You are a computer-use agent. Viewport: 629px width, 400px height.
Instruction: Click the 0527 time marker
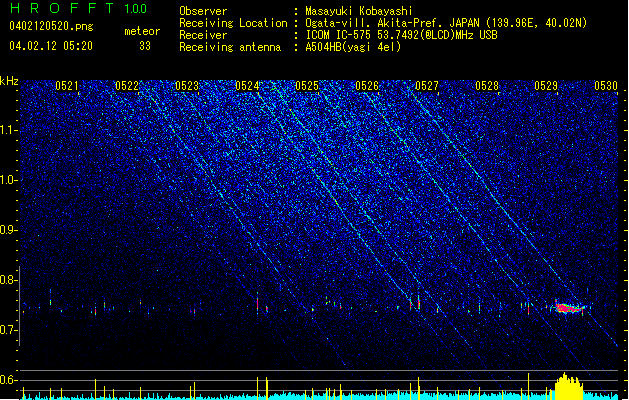(x=427, y=86)
